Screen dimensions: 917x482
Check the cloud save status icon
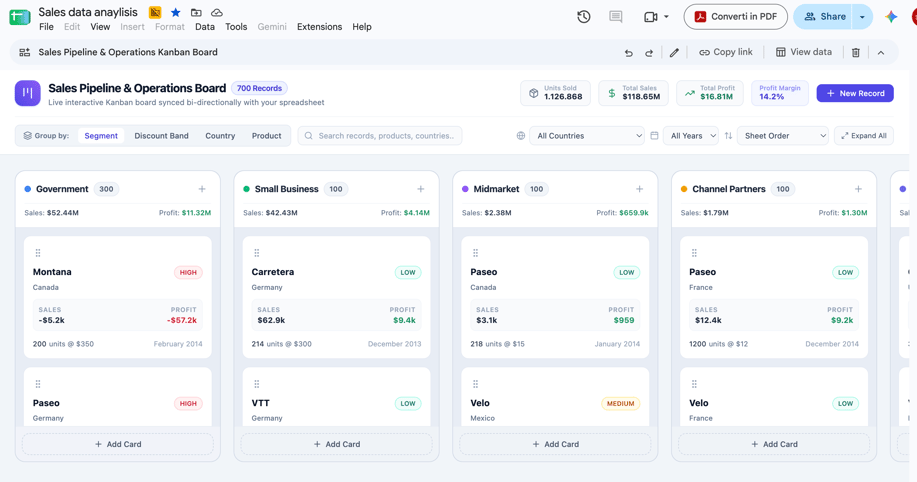tap(217, 12)
